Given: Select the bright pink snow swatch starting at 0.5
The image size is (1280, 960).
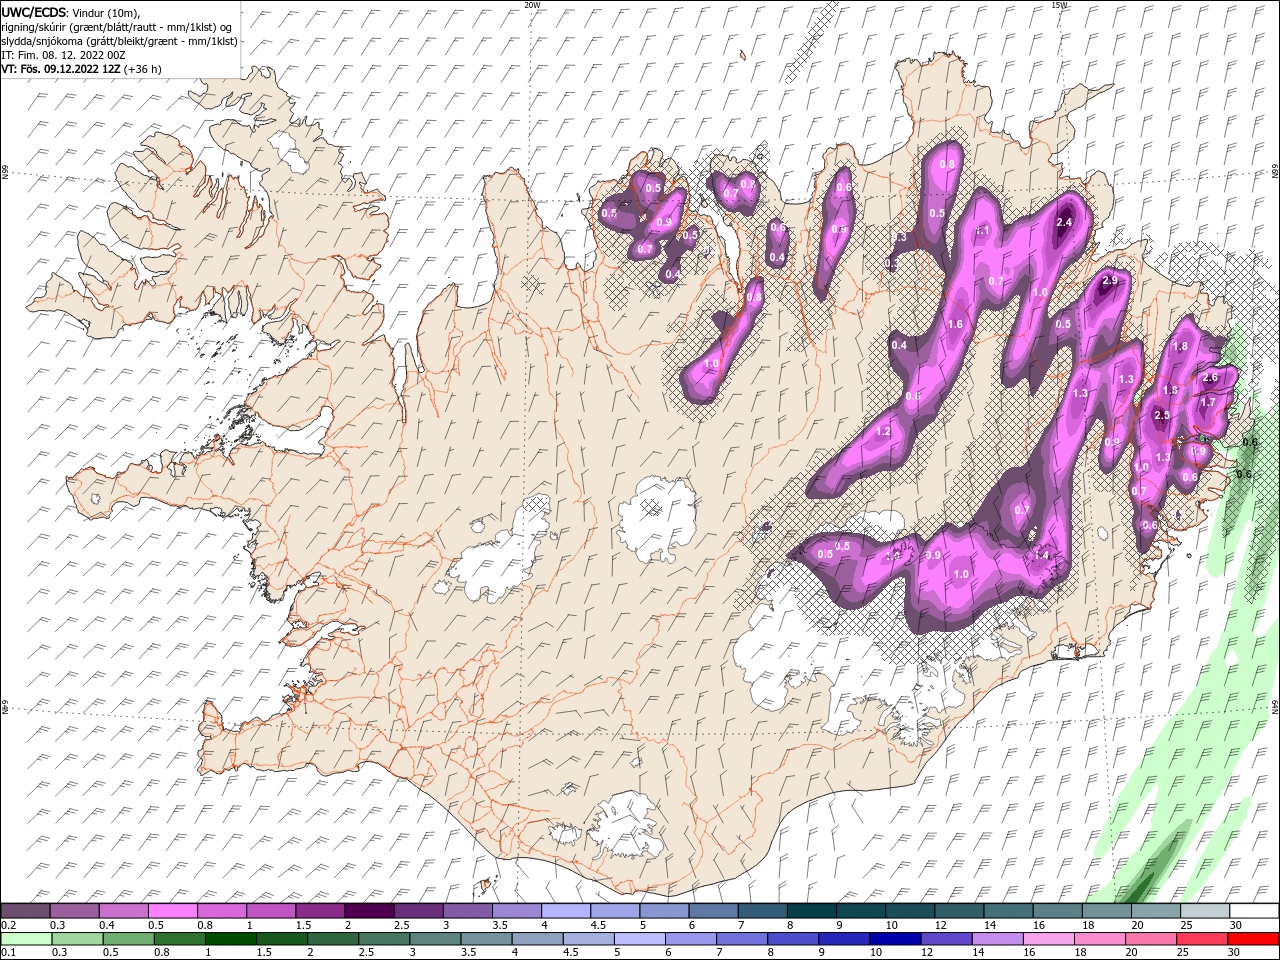Looking at the screenshot, I should click(x=173, y=911).
